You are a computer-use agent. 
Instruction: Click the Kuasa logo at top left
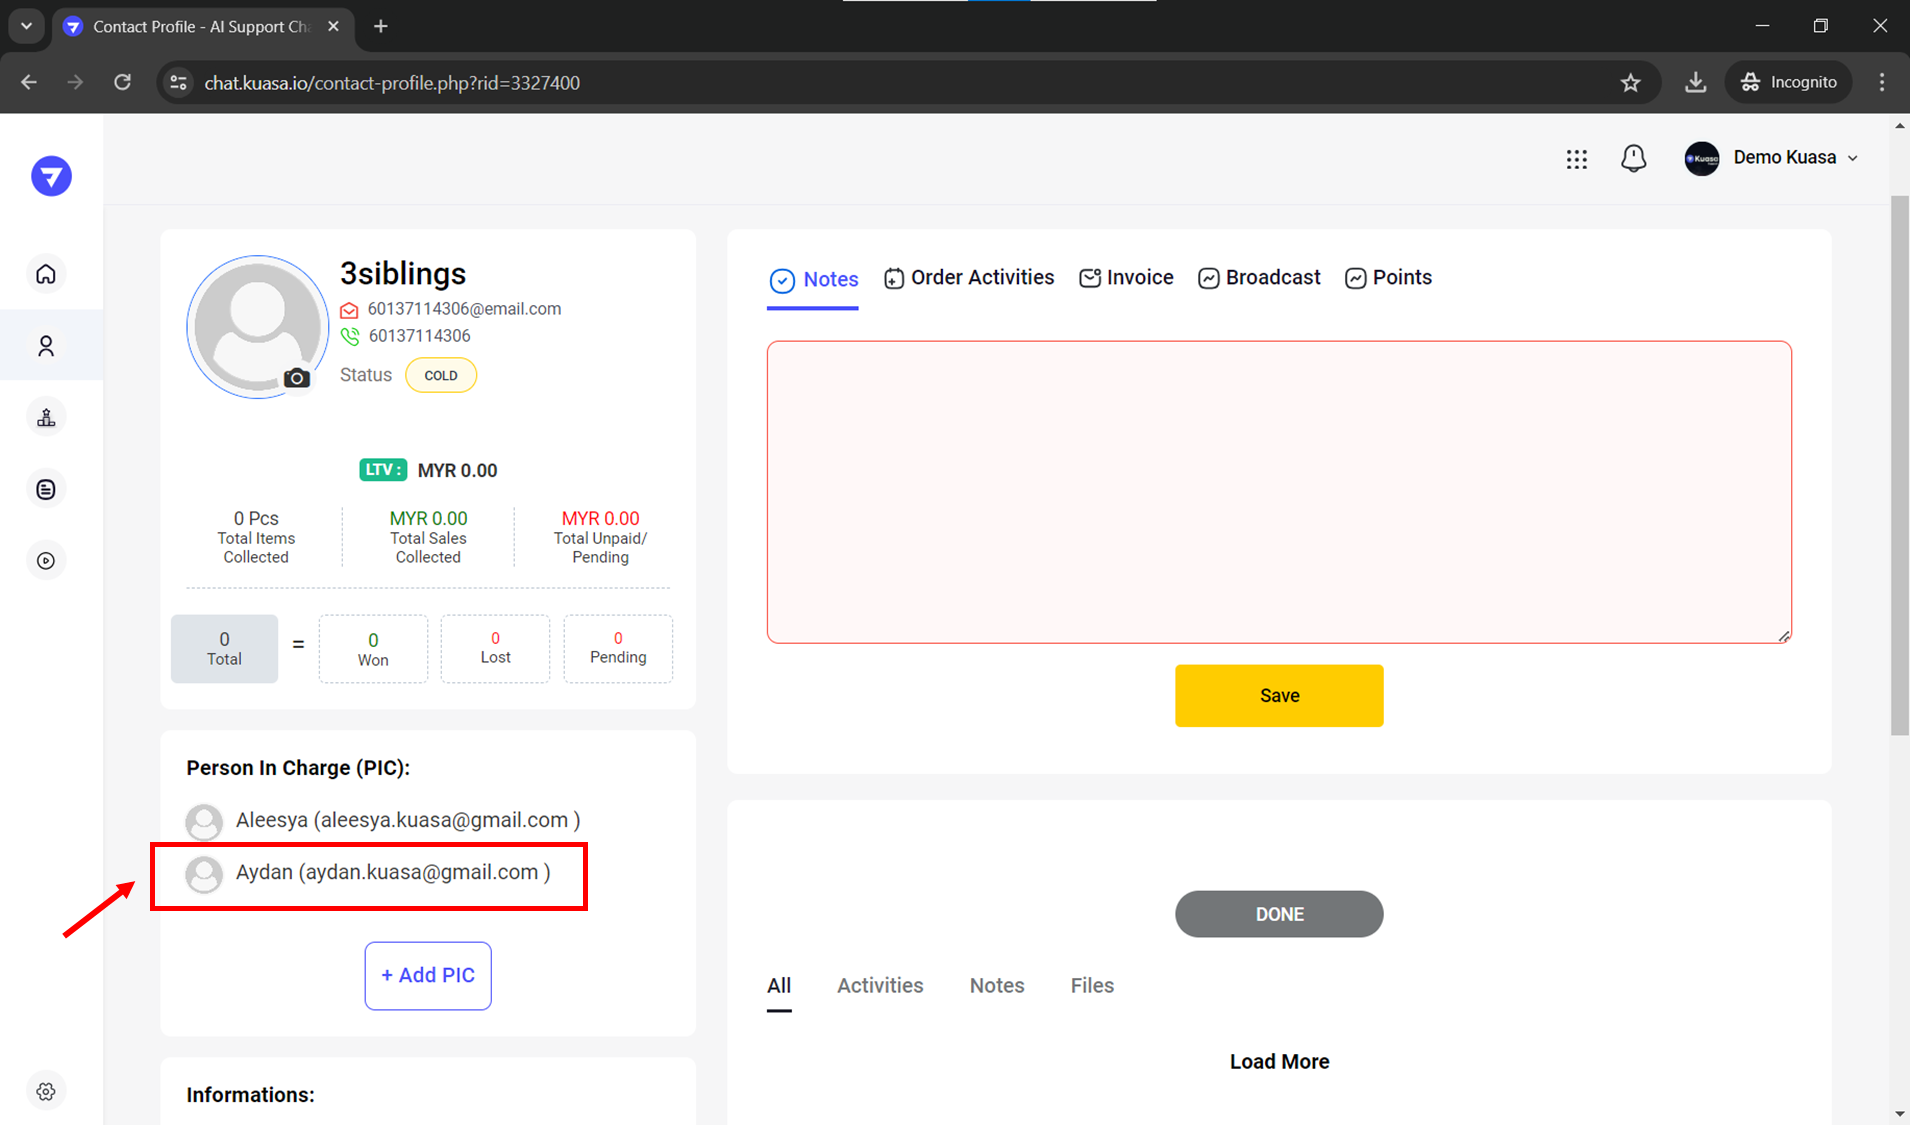click(x=51, y=177)
